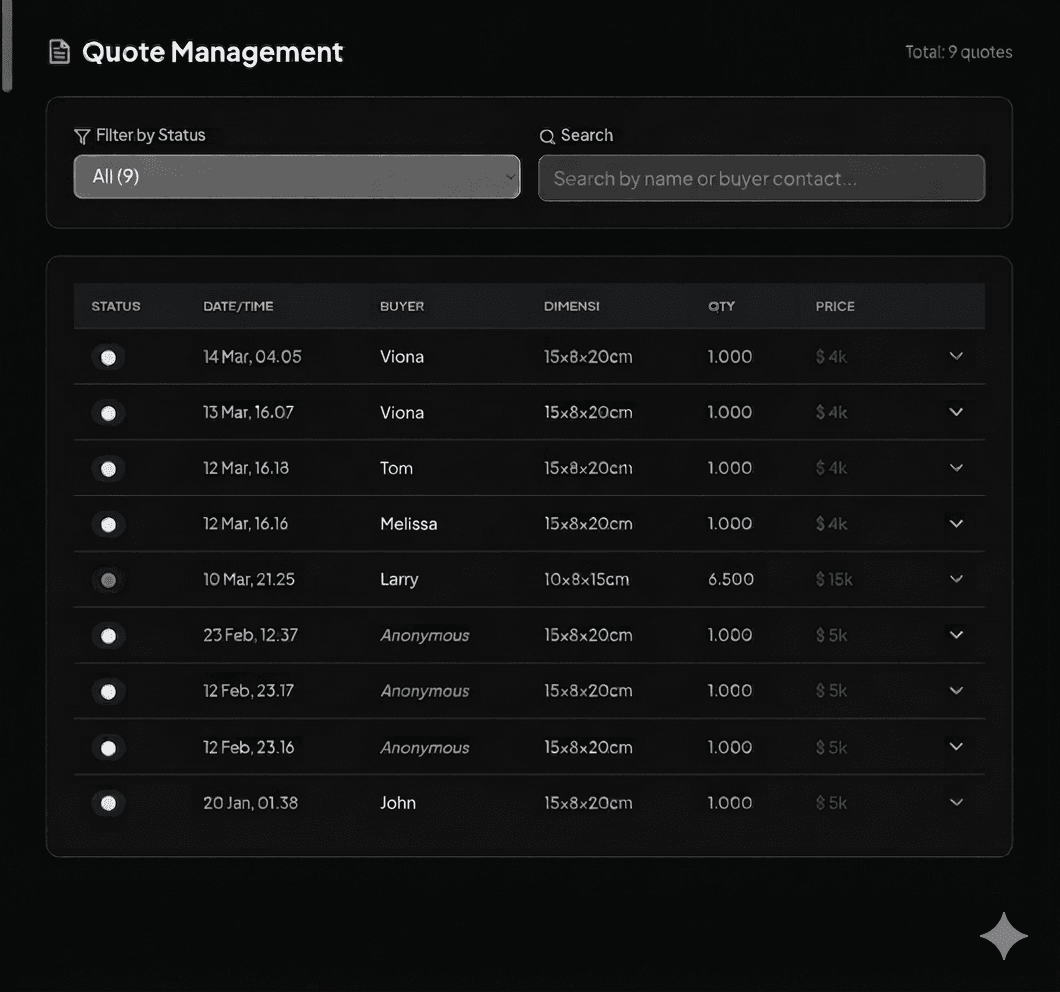Click the price $ 15k
The image size is (1060, 992).
click(834, 580)
